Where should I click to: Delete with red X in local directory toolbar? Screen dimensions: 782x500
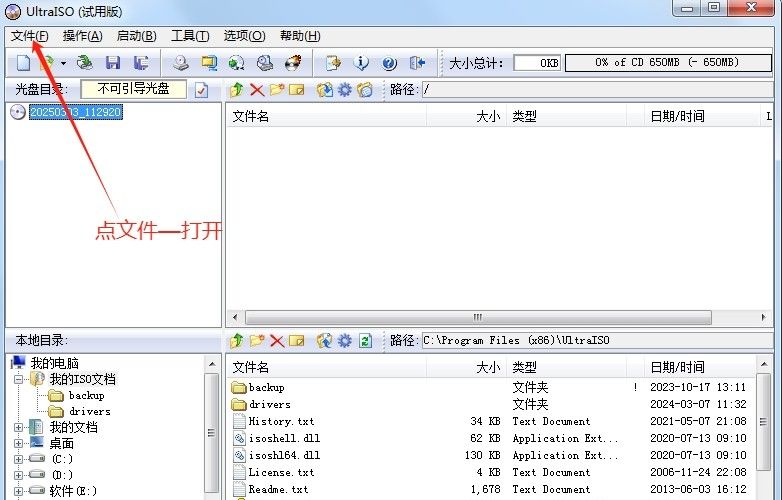click(x=277, y=340)
